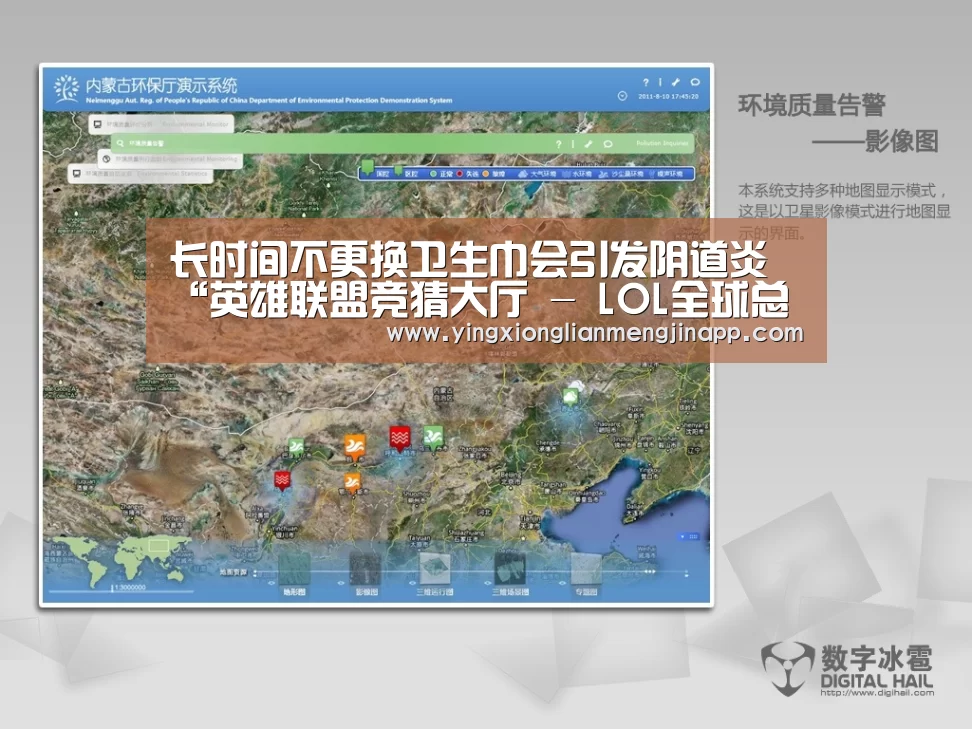Viewport: 972px width, 729px height.
Task: Click the 地图资源 map resources label
Action: (233, 572)
